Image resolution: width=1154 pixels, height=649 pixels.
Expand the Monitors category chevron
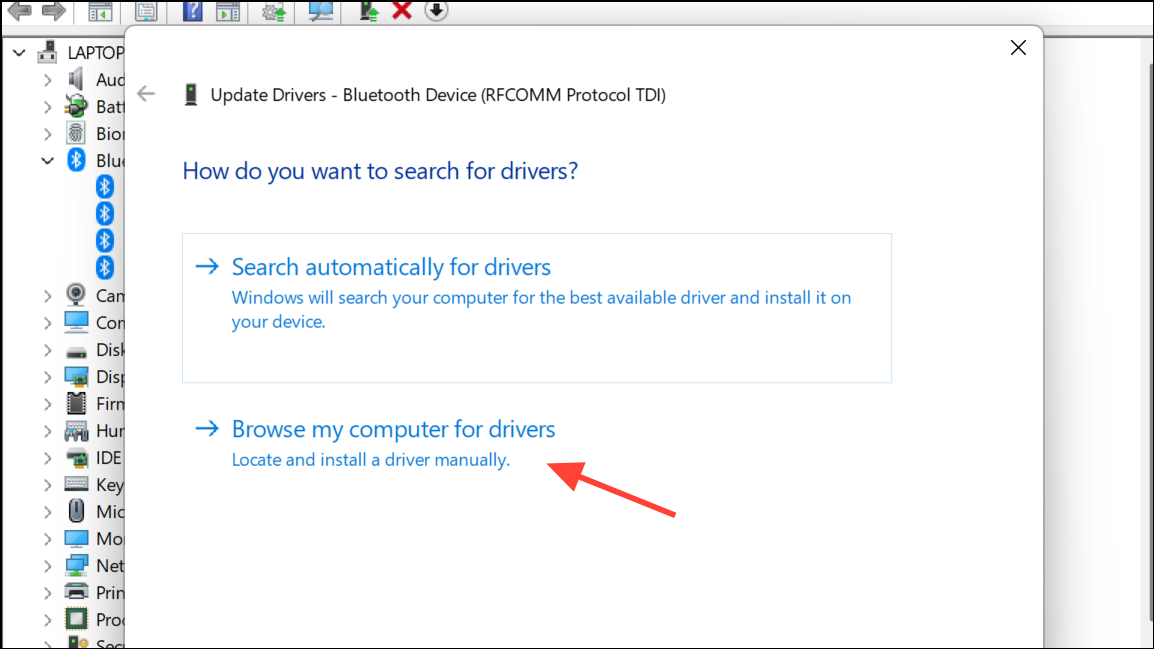click(47, 539)
